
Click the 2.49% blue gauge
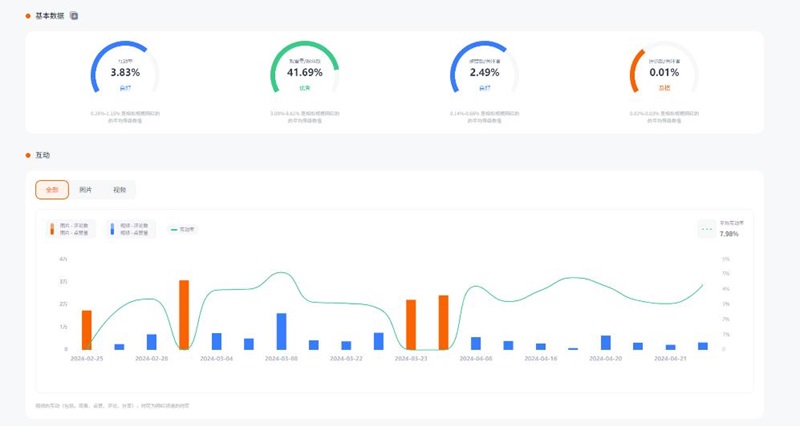pos(484,71)
